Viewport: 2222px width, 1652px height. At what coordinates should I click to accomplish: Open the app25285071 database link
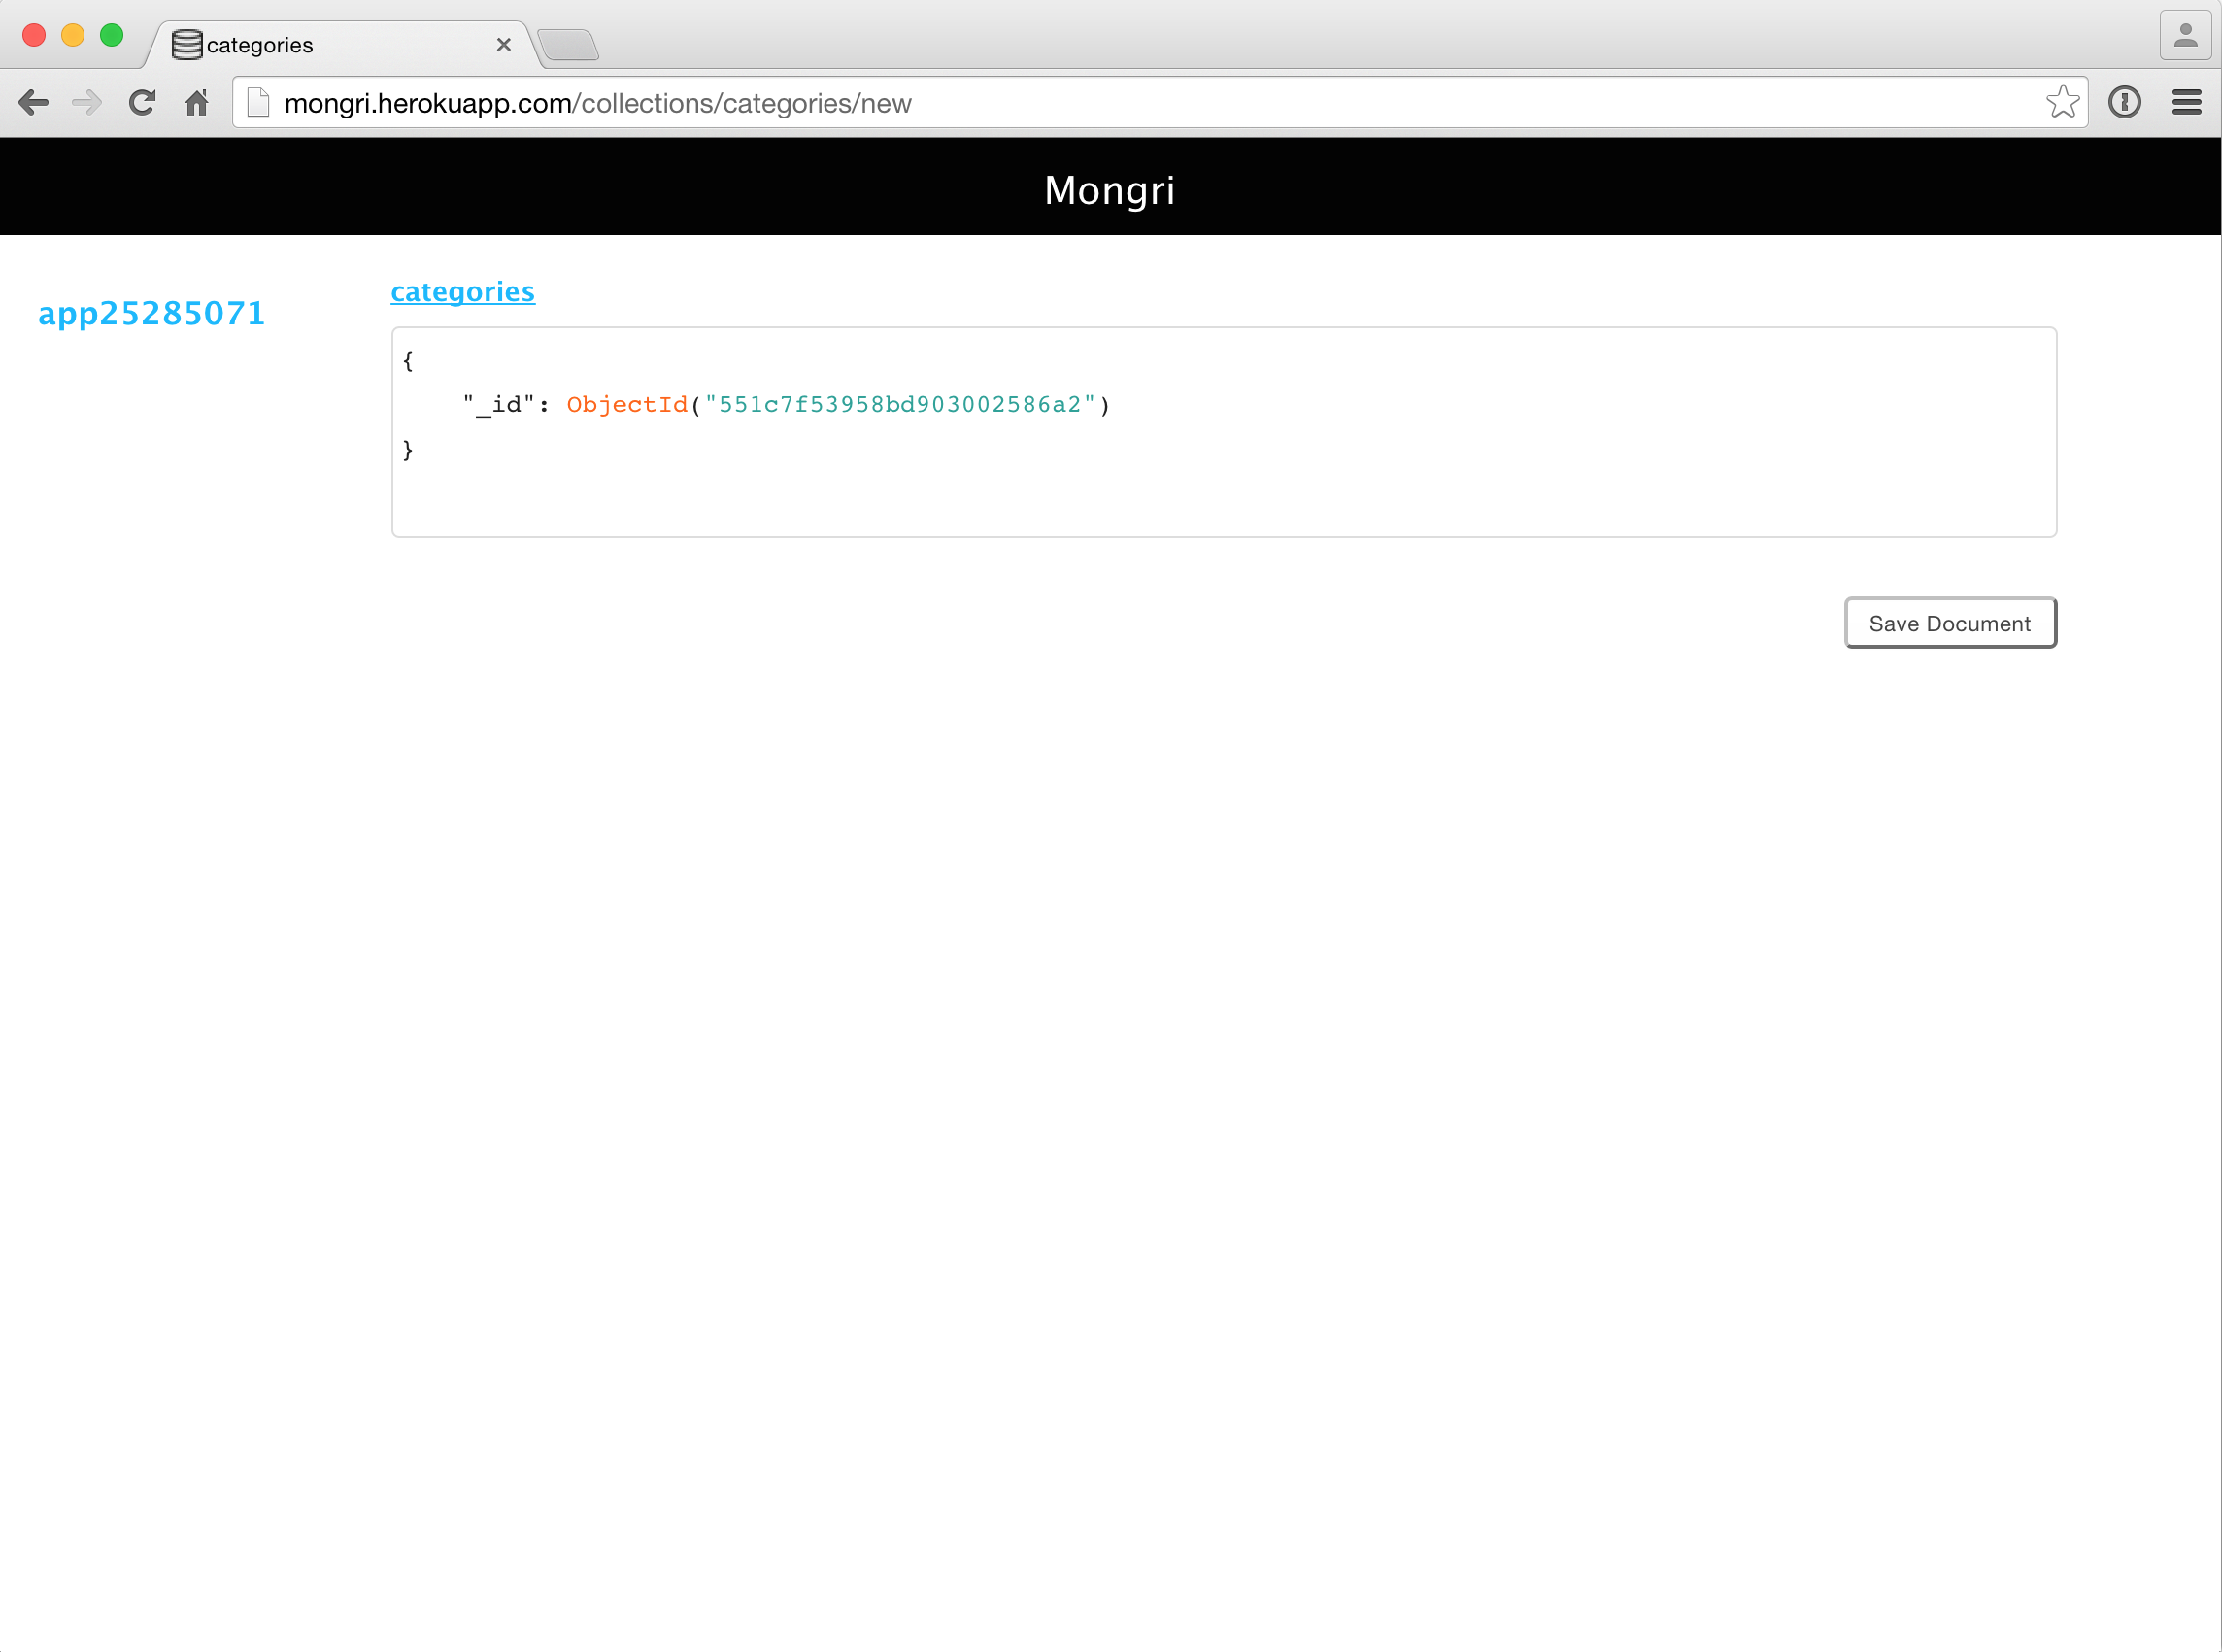(151, 314)
